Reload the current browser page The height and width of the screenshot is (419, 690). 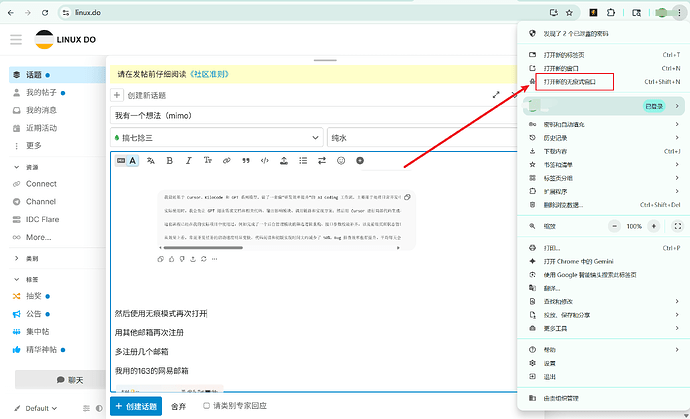tap(45, 13)
